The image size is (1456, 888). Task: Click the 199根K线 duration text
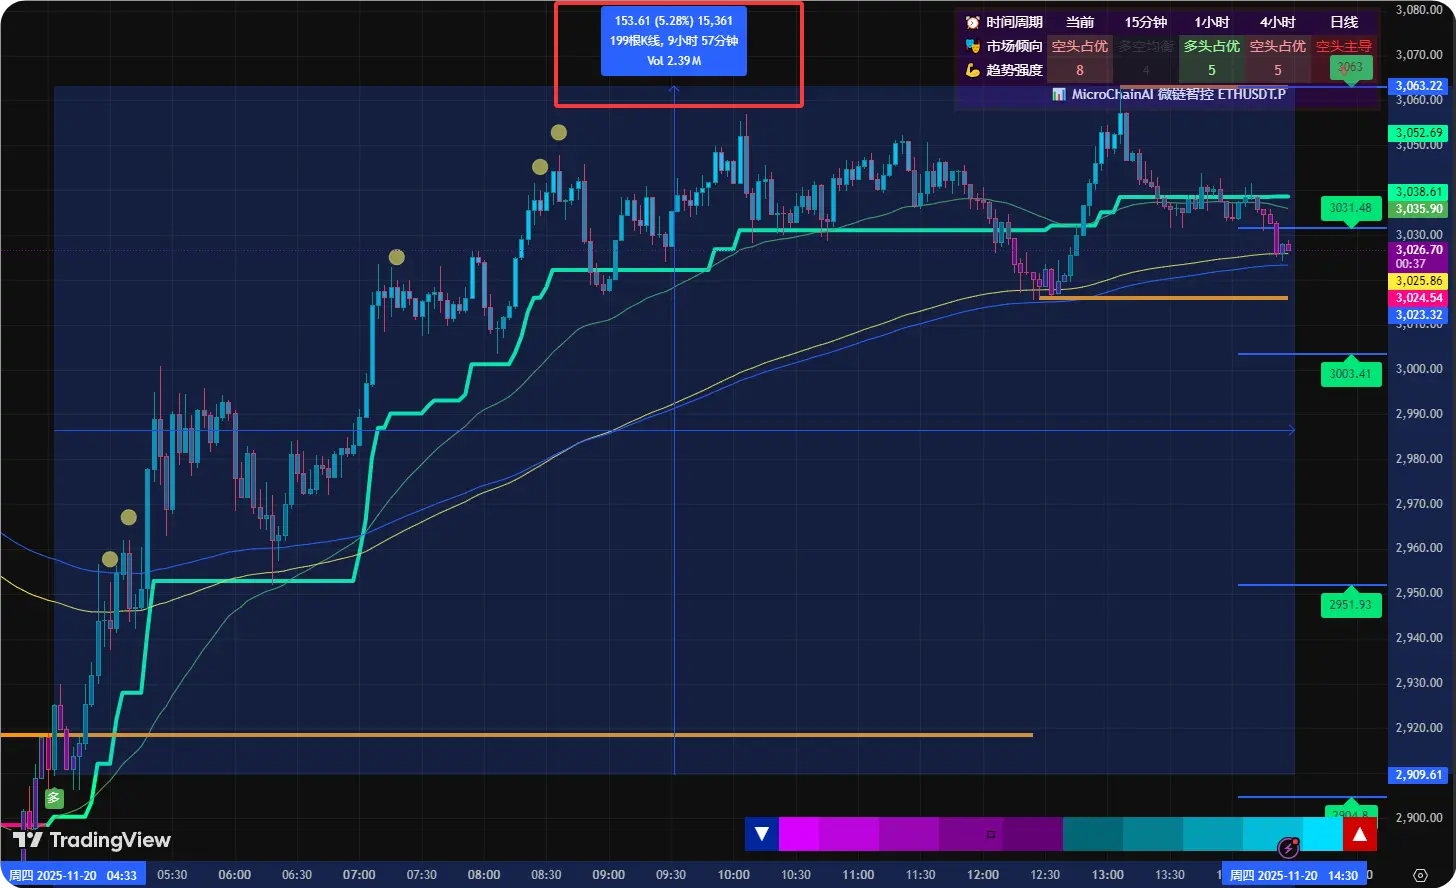coord(673,41)
